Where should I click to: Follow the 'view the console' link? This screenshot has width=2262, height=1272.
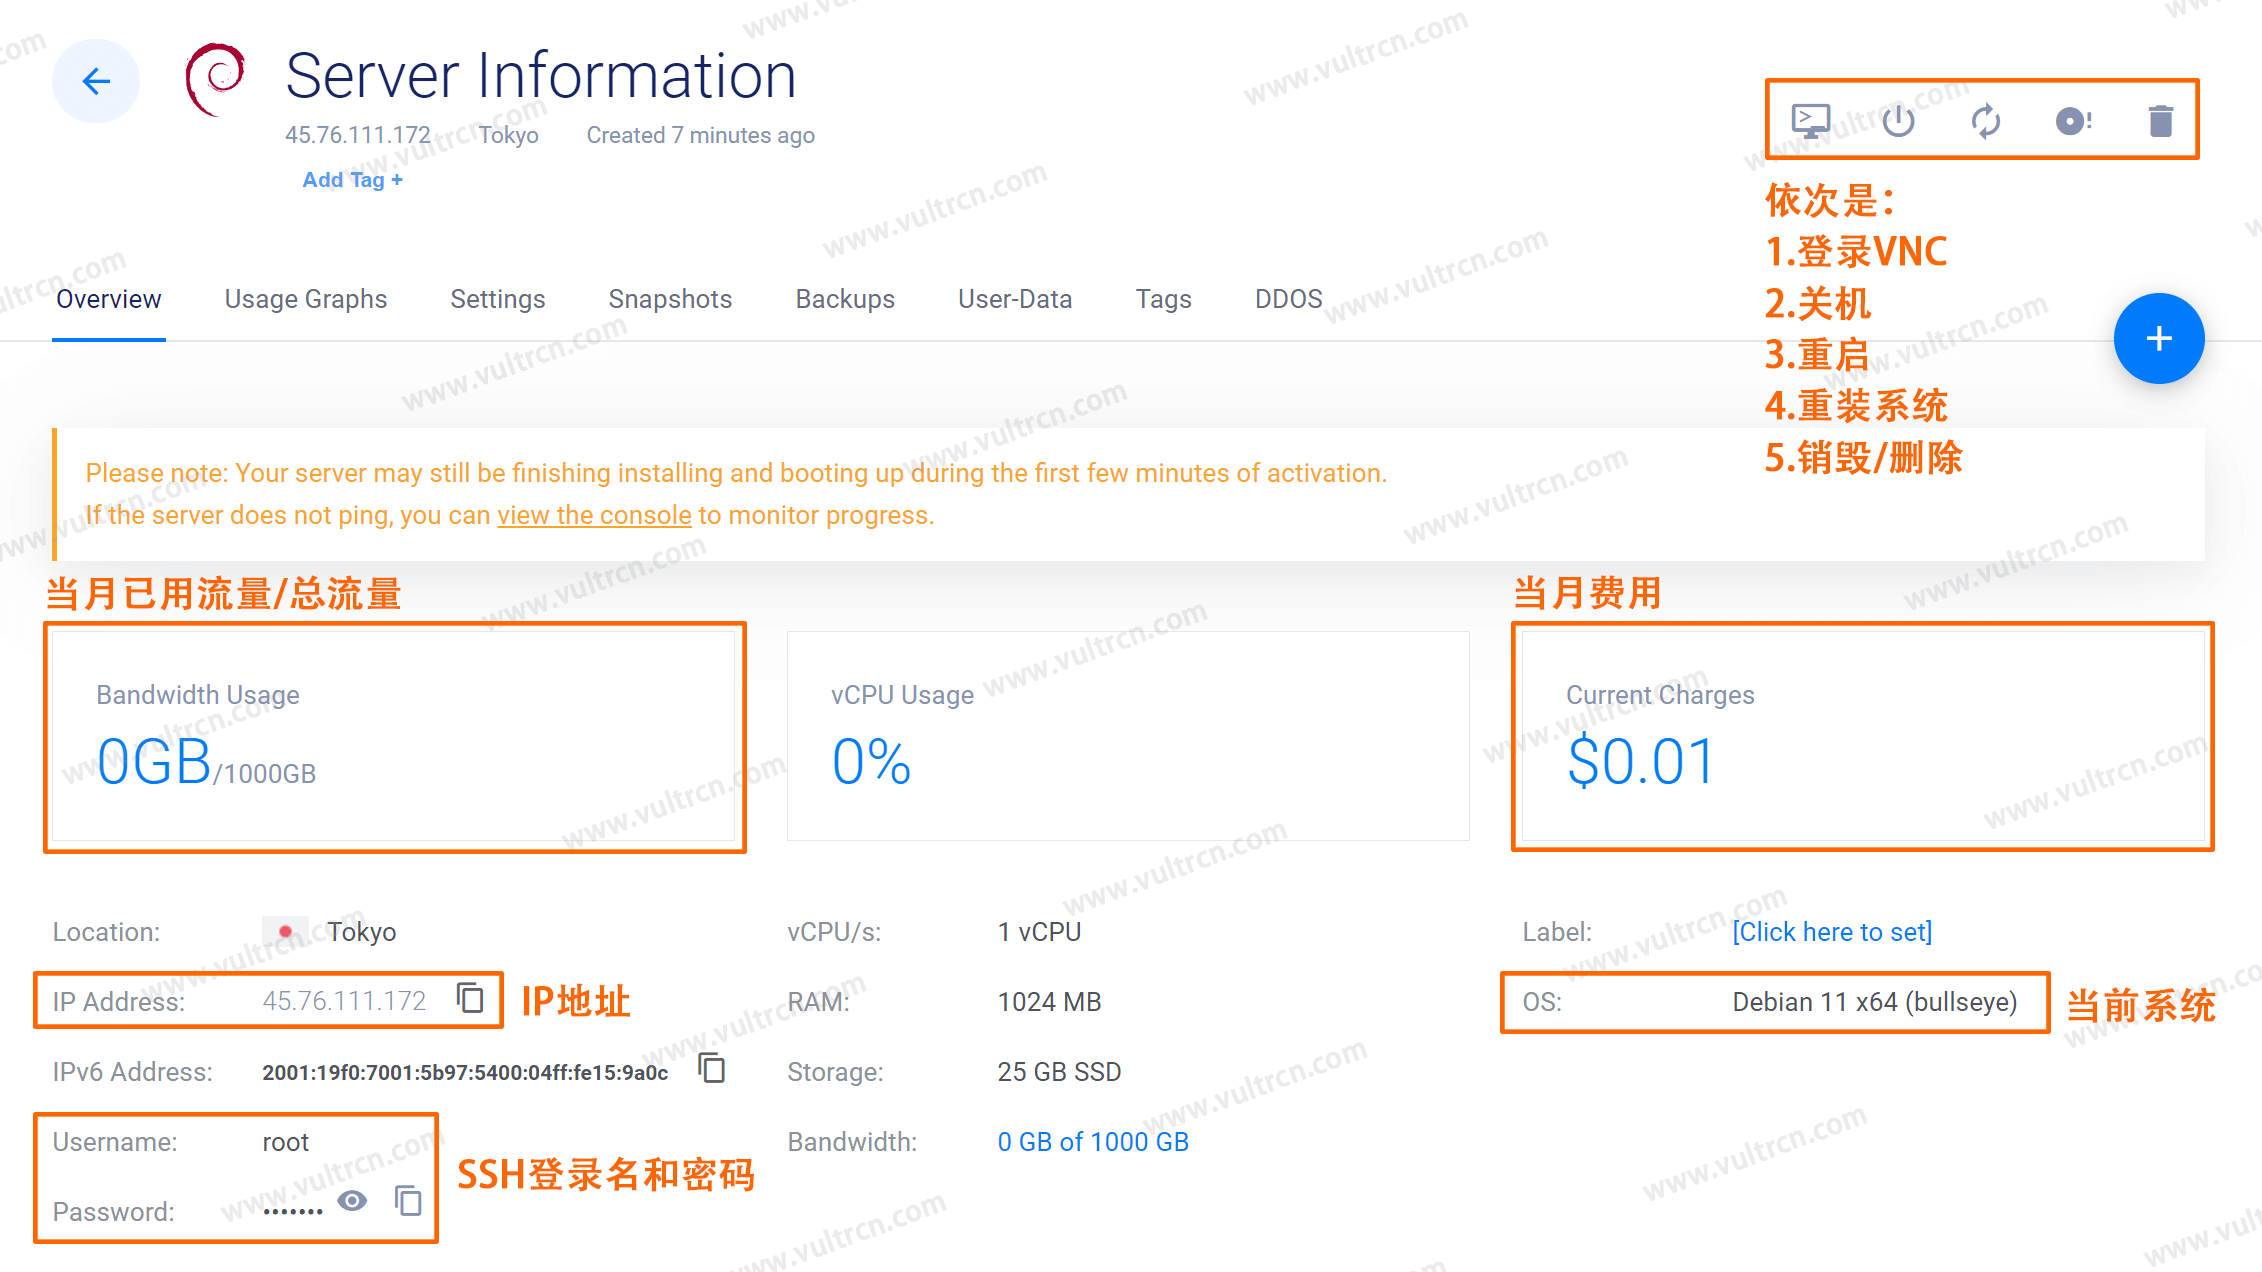(594, 515)
